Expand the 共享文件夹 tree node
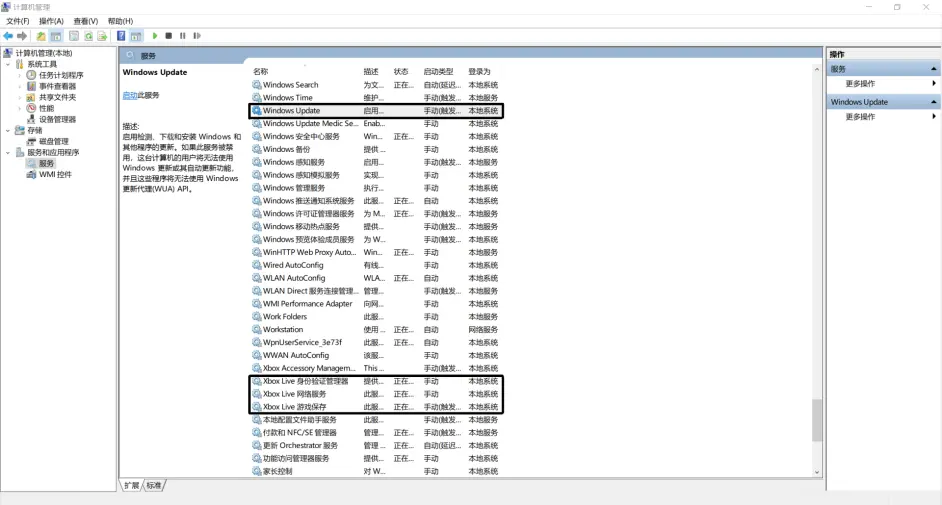Image resolution: width=942 pixels, height=505 pixels. [20, 97]
